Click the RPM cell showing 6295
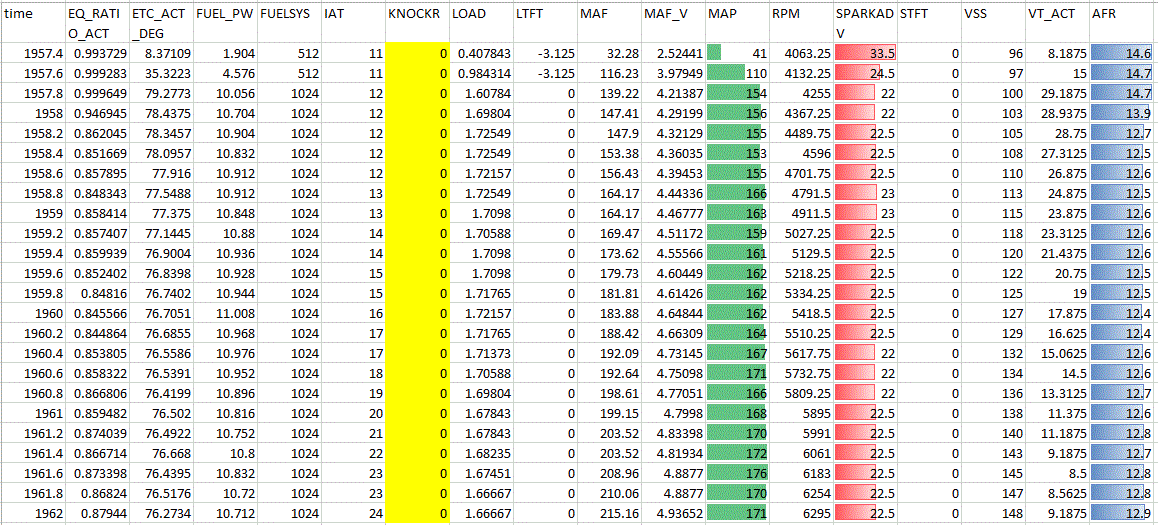Viewport: 1158px width, 525px height. 800,514
